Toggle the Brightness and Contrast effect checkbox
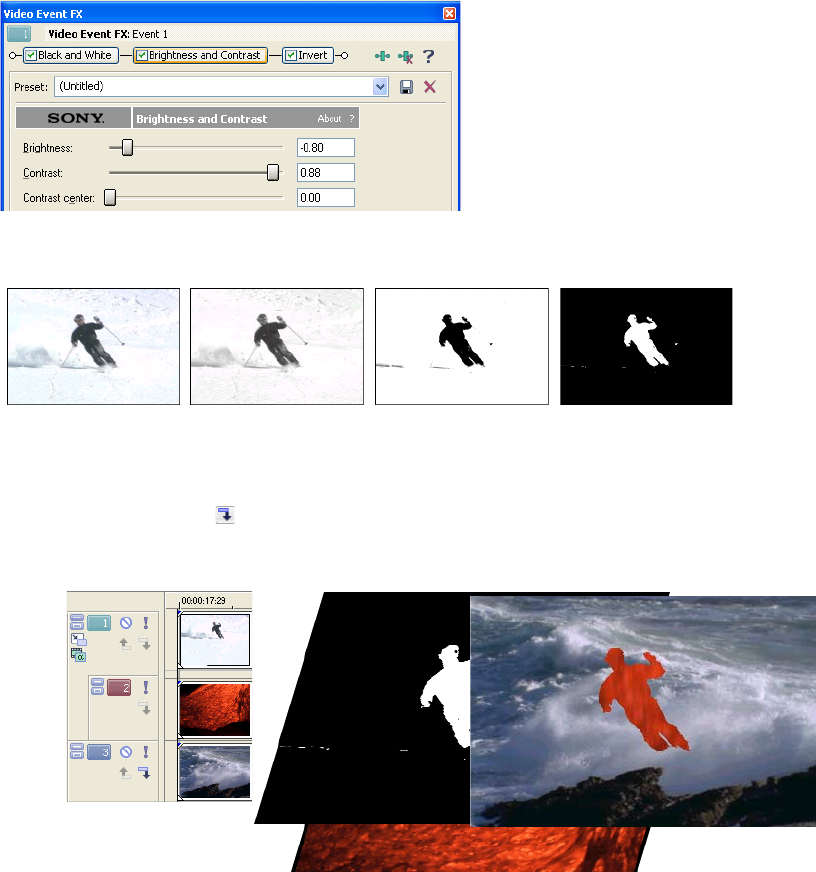 142,56
